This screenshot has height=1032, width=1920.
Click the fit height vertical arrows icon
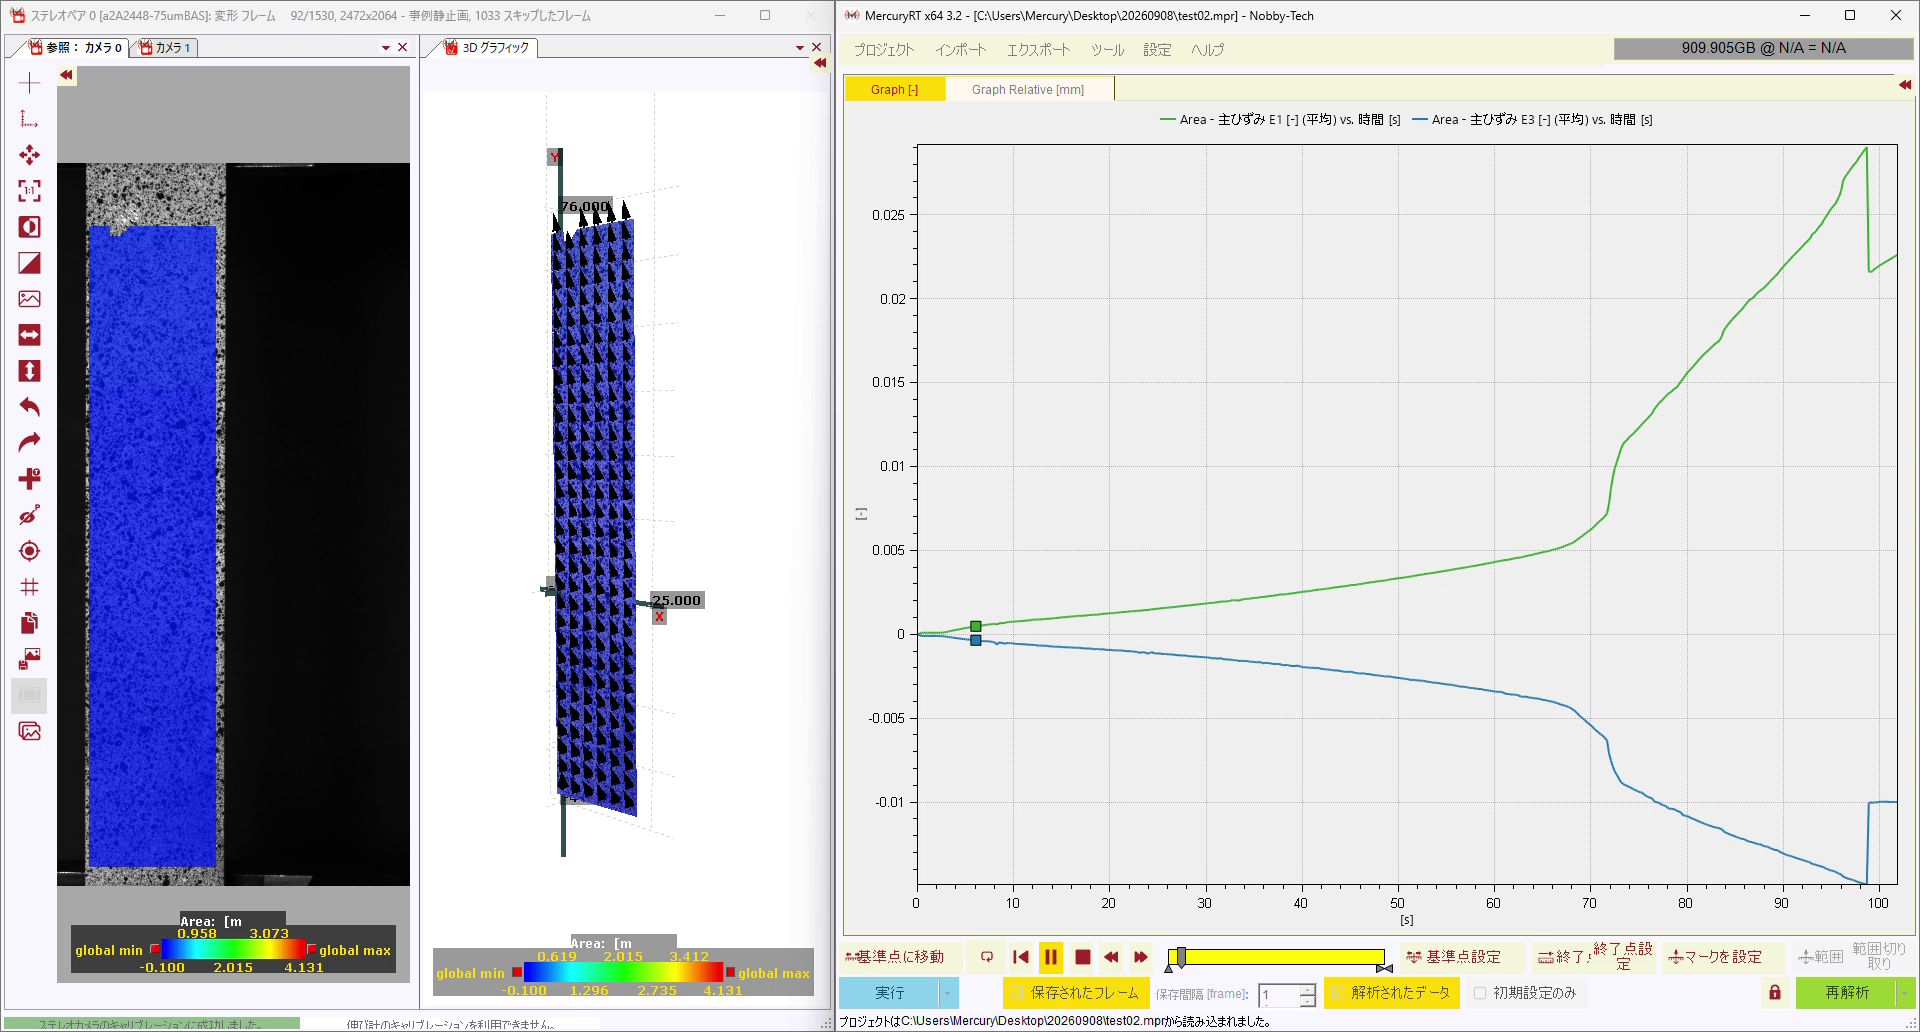point(29,371)
